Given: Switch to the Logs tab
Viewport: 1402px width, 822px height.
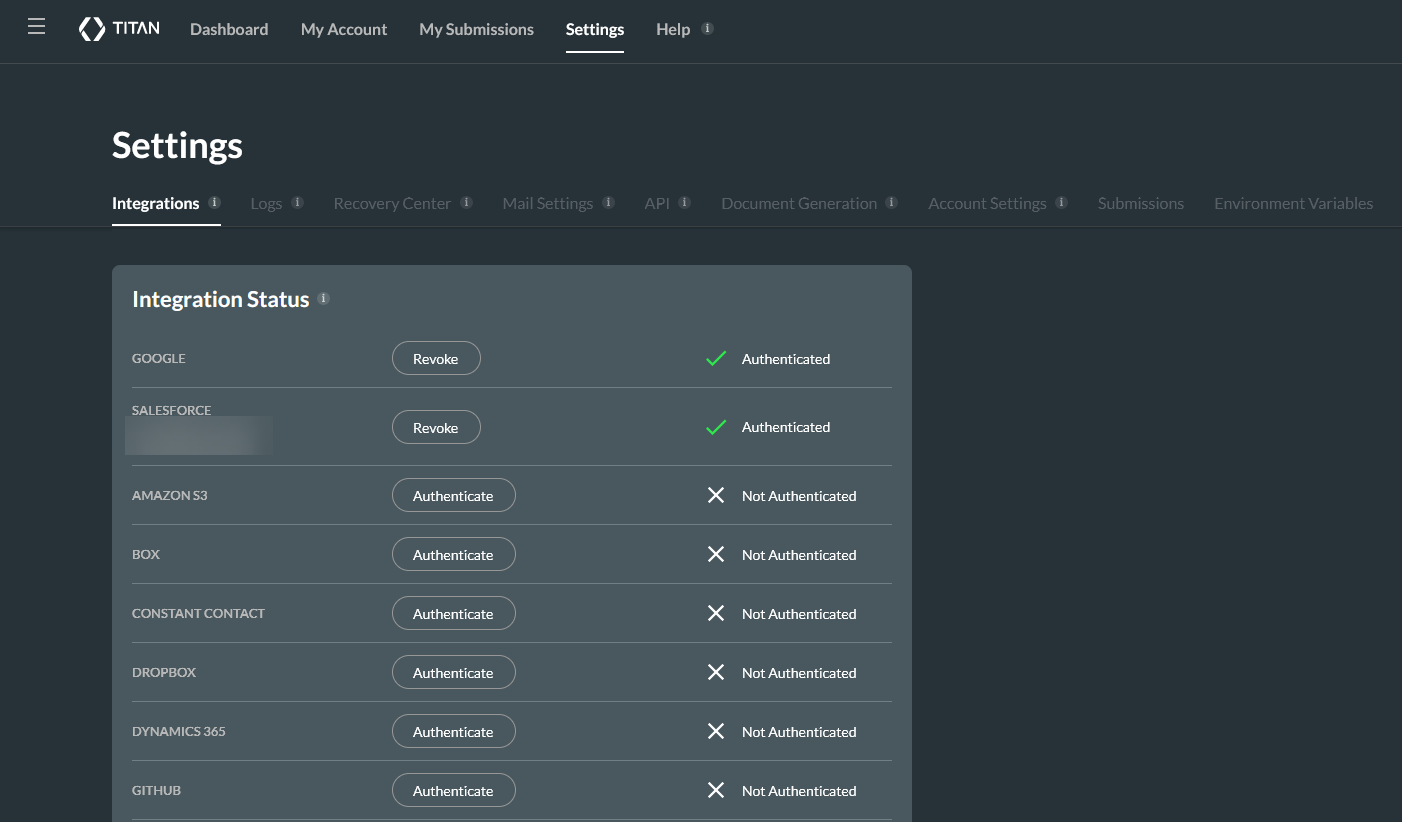Looking at the screenshot, I should [266, 203].
